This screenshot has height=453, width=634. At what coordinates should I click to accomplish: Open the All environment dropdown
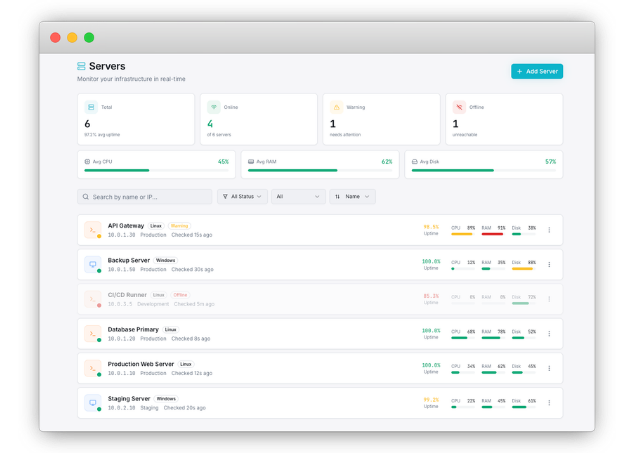298,197
